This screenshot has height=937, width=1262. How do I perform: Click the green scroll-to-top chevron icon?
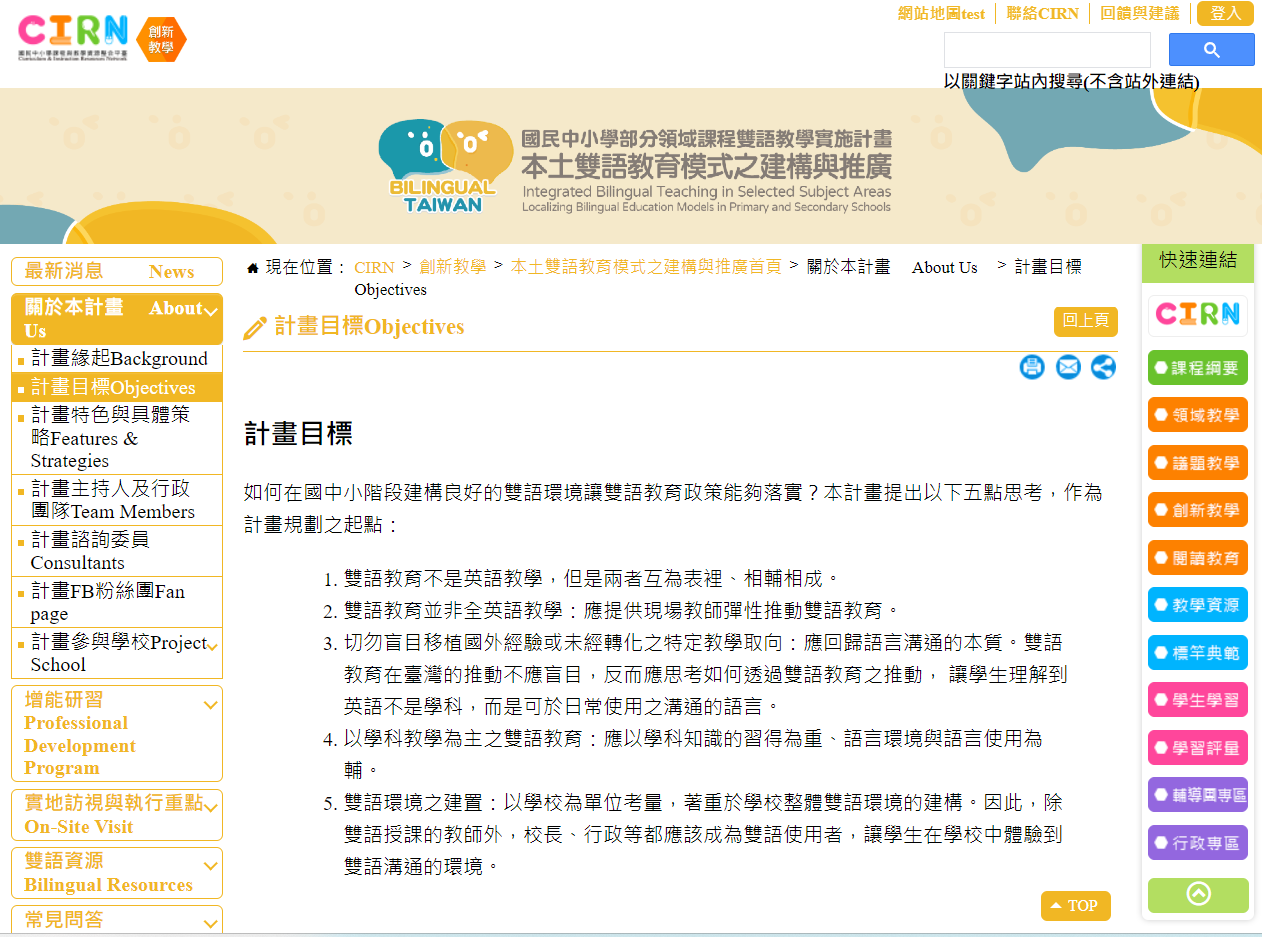pos(1197,895)
